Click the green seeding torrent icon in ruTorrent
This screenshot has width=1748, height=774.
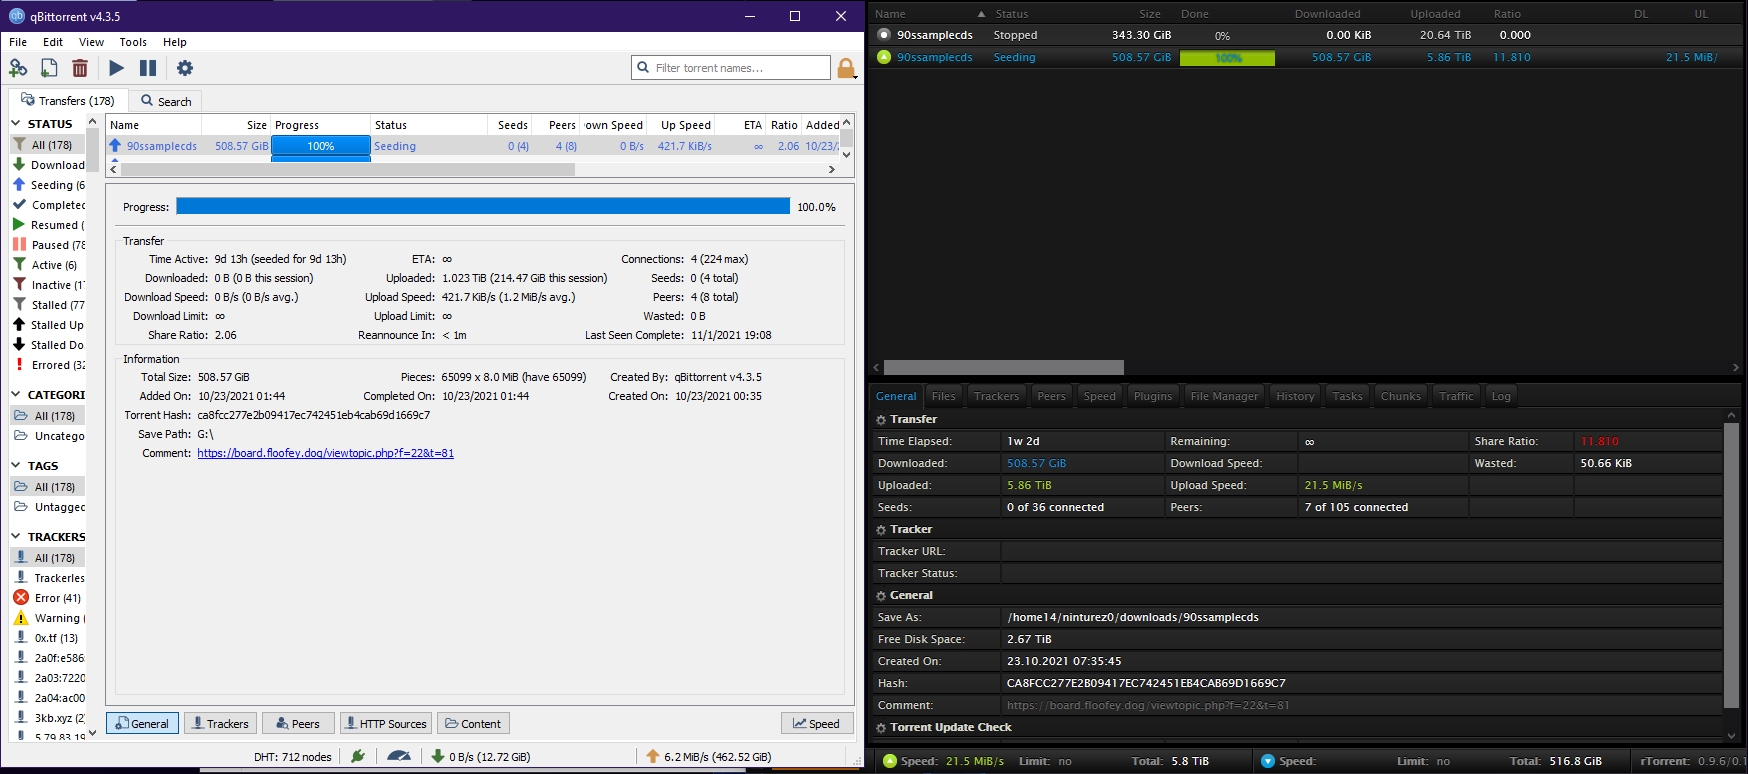(883, 57)
